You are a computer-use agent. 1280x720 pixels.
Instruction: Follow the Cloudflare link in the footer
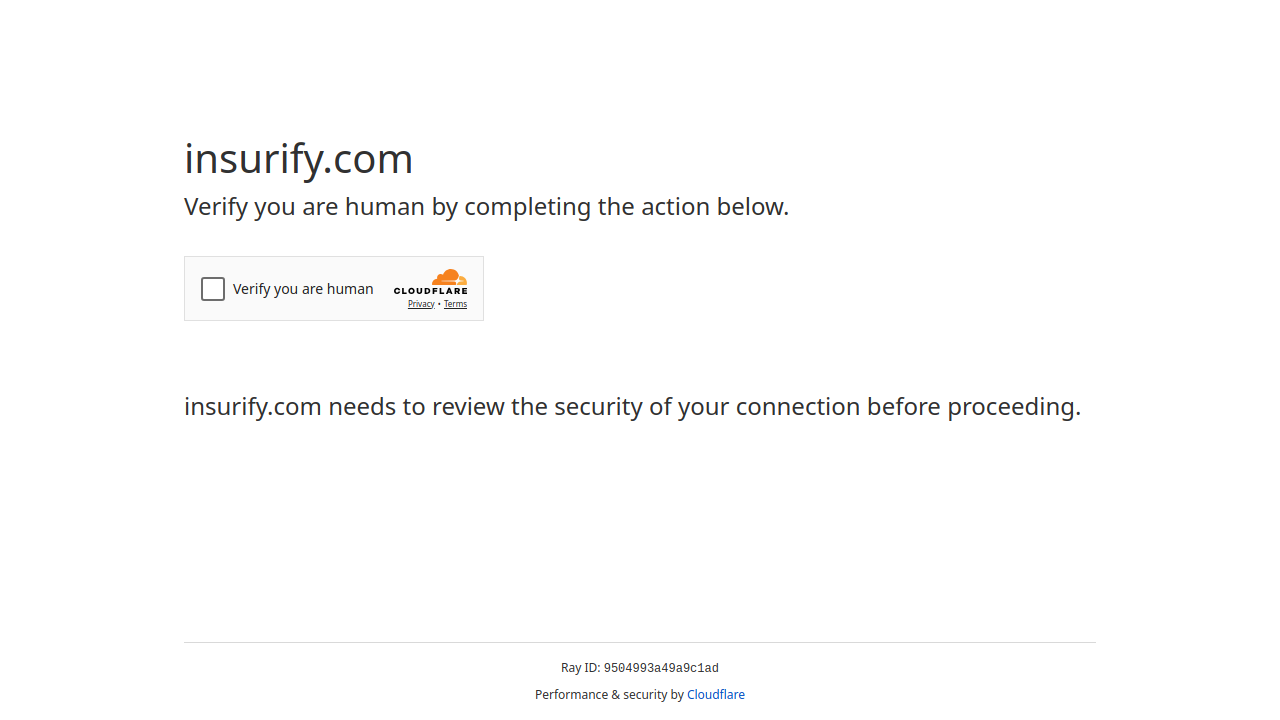[x=716, y=695]
